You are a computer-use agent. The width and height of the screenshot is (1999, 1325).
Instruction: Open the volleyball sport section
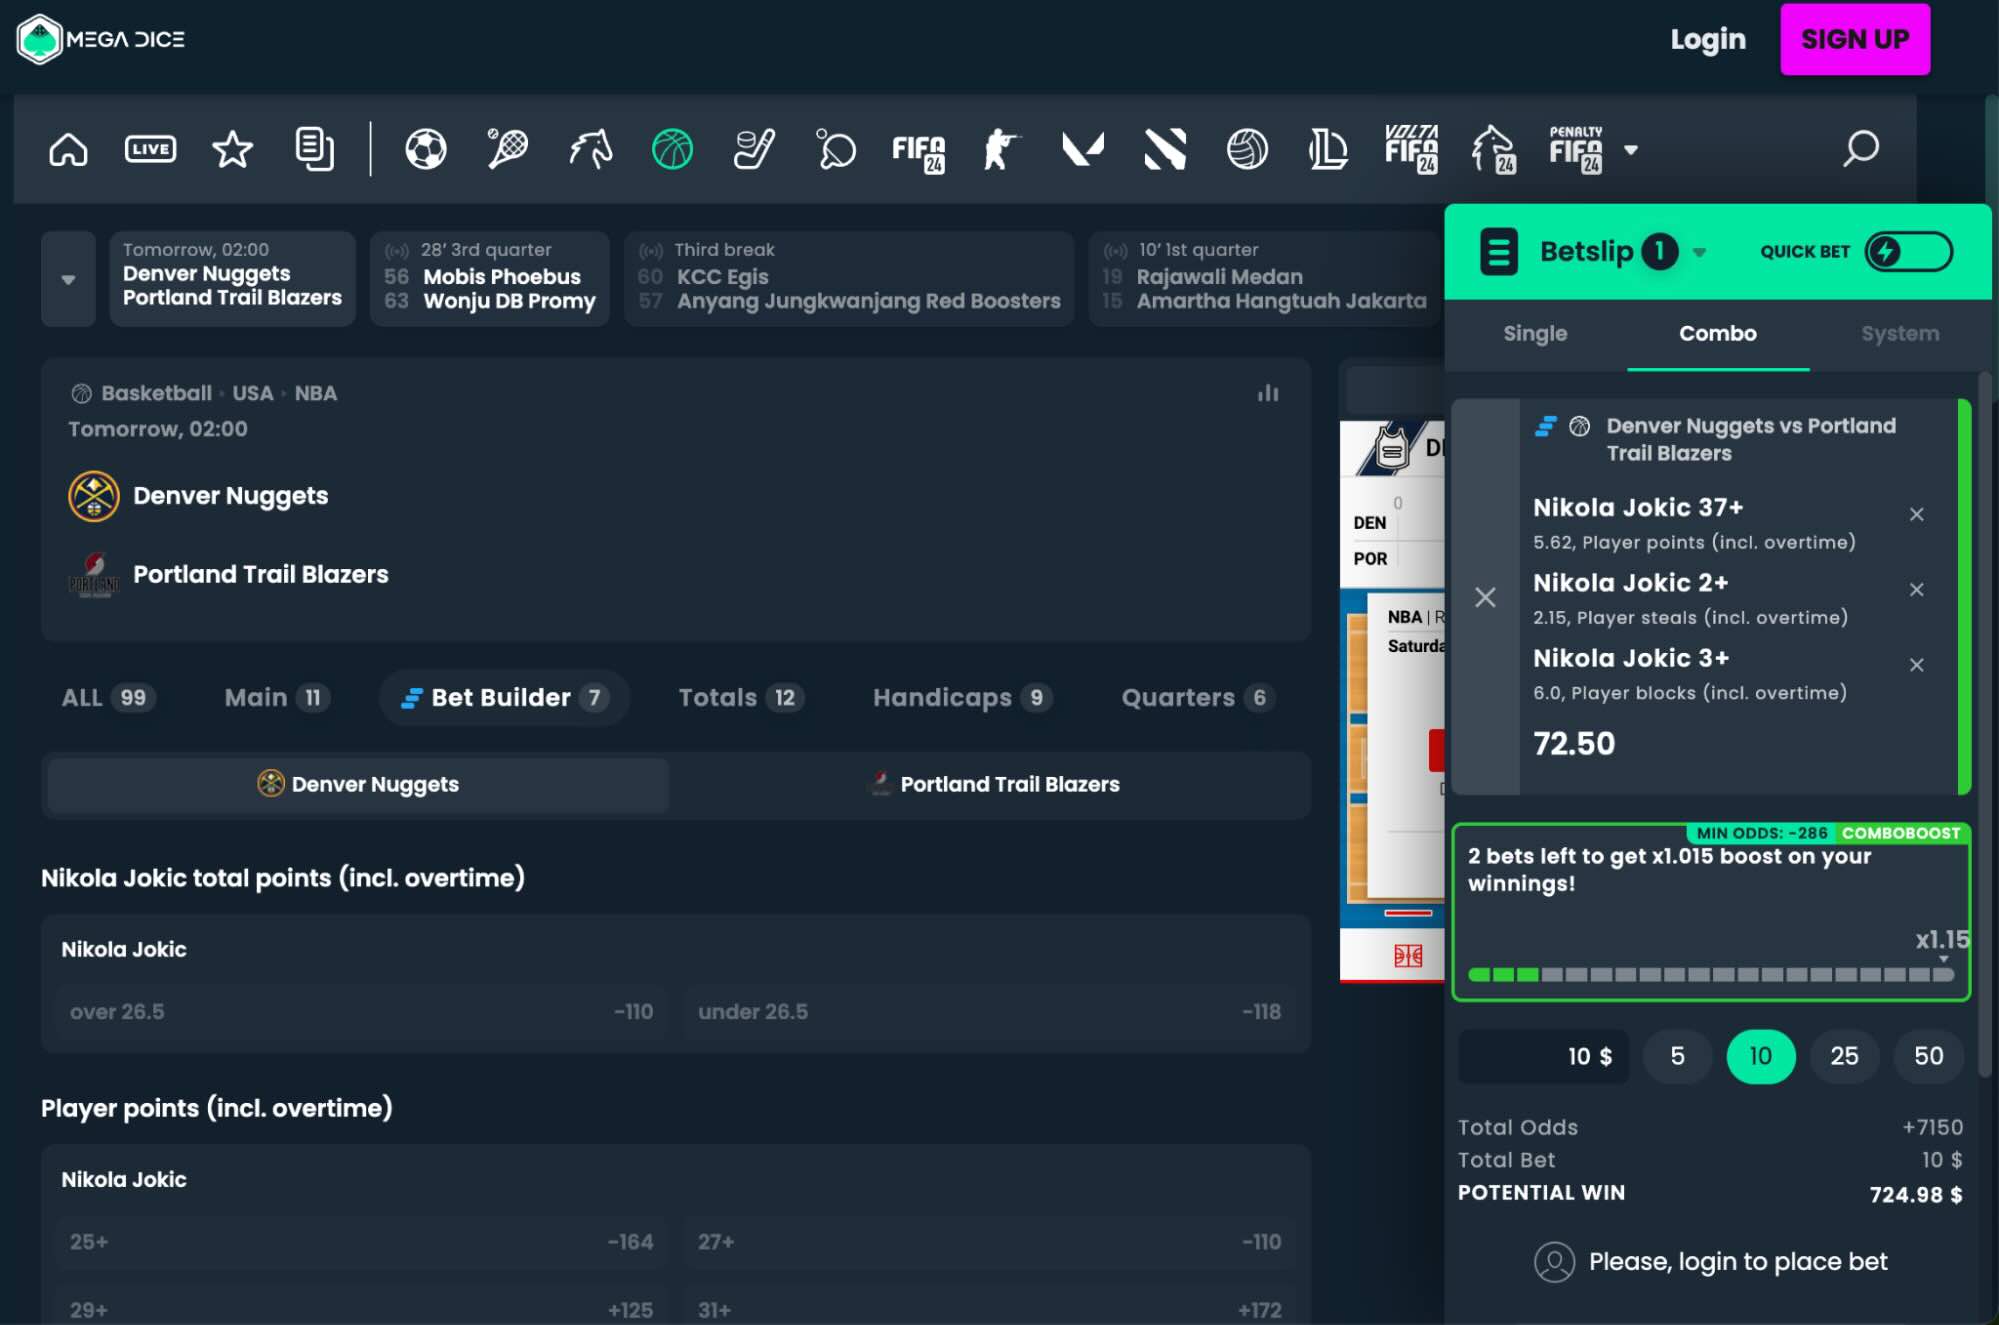(x=1246, y=149)
